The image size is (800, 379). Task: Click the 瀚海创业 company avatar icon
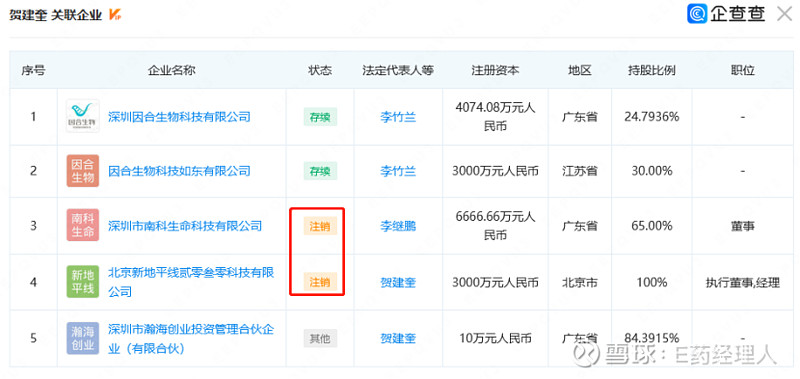tap(83, 338)
